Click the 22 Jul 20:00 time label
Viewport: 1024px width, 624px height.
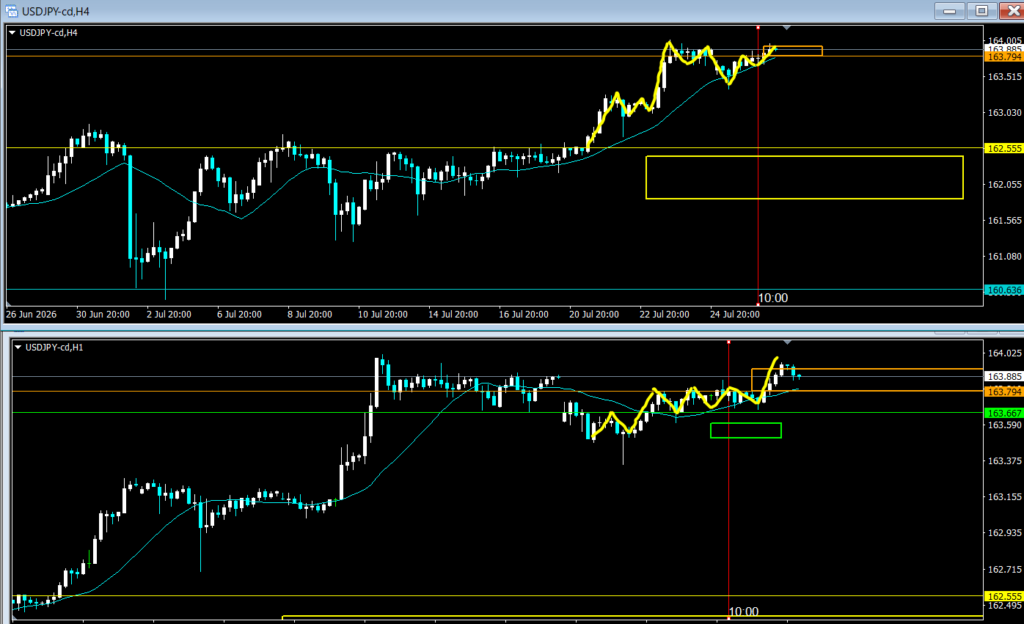point(664,315)
